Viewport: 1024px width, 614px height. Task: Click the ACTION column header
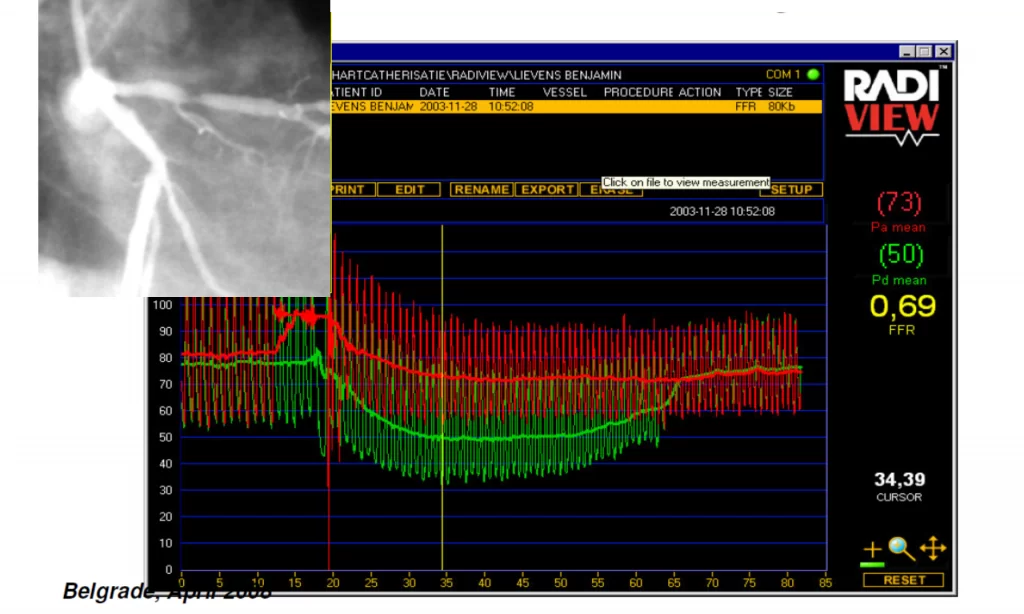click(x=699, y=92)
